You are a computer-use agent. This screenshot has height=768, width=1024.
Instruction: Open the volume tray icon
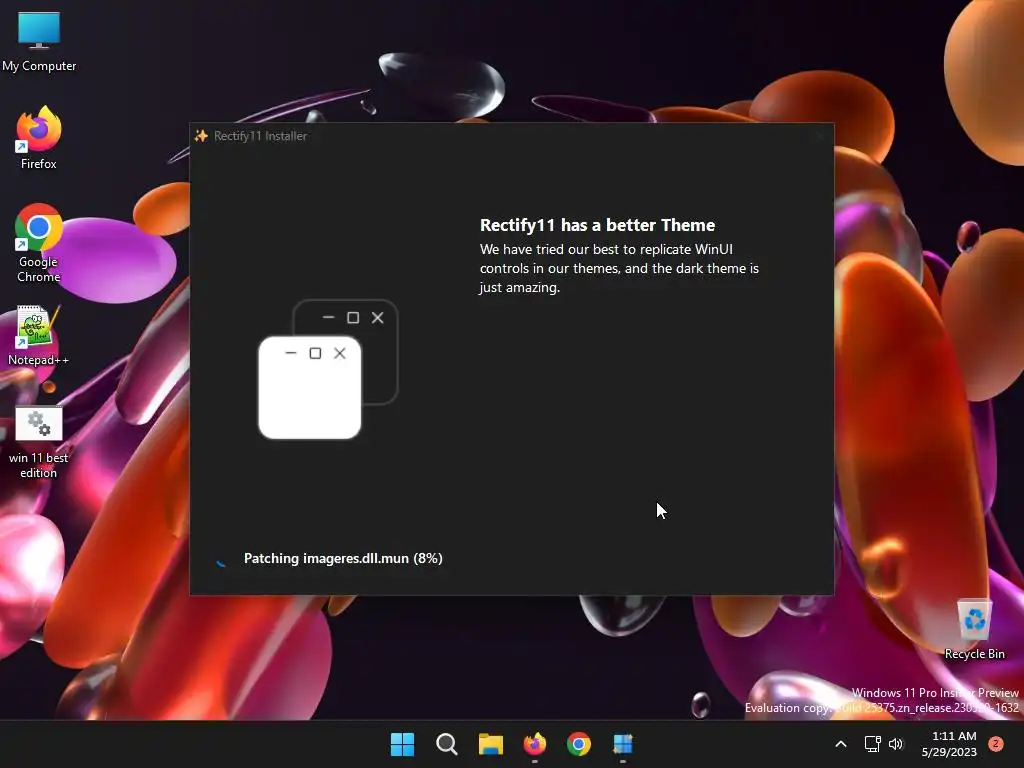point(896,744)
